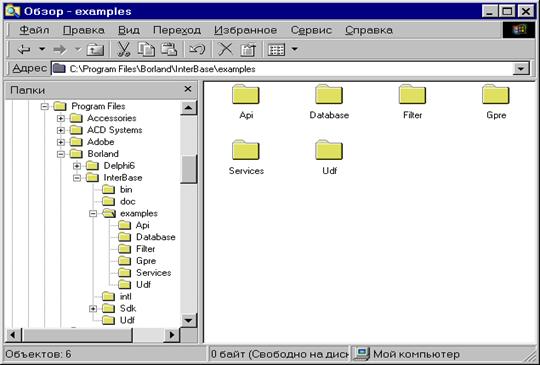Click the Copy toolbar icon
Viewport: 540px width, 365px height.
tap(146, 49)
